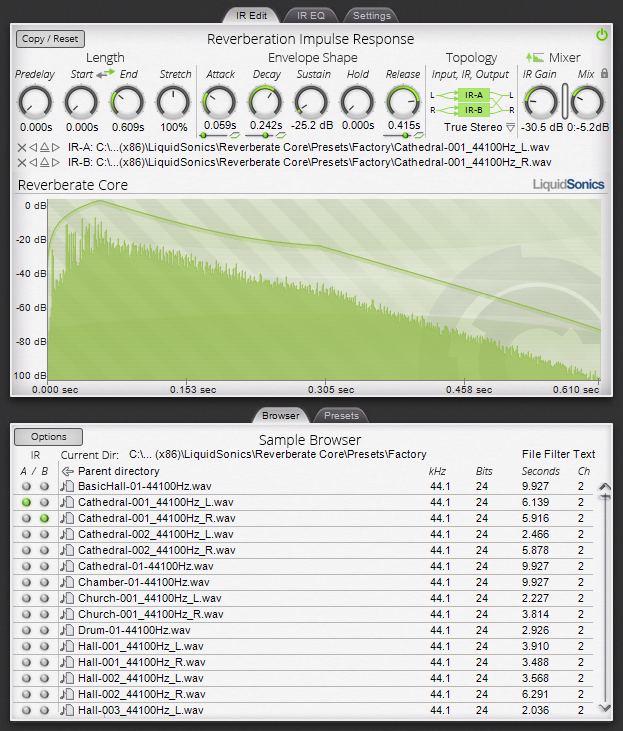
Task: Click the Mix knob
Action: (588, 102)
